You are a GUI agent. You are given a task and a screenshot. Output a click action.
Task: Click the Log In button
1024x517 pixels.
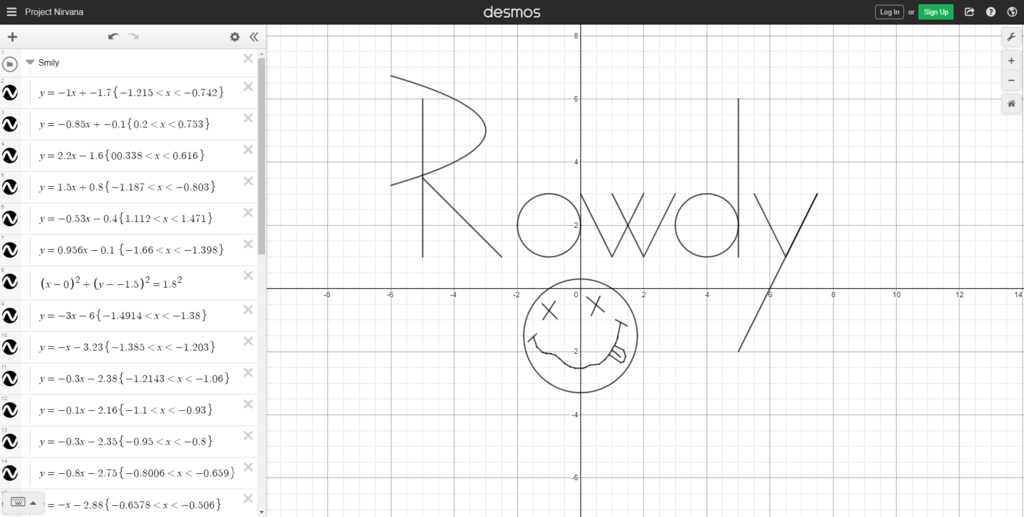tap(889, 12)
